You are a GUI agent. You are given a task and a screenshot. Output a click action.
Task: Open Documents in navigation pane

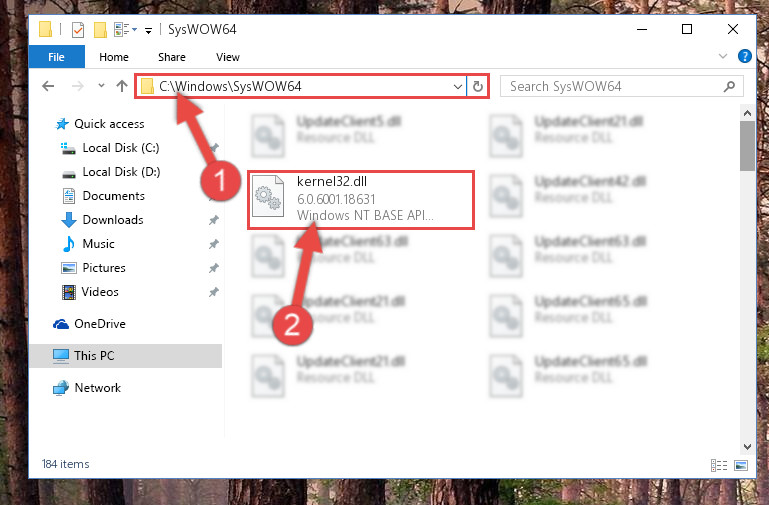[x=113, y=196]
